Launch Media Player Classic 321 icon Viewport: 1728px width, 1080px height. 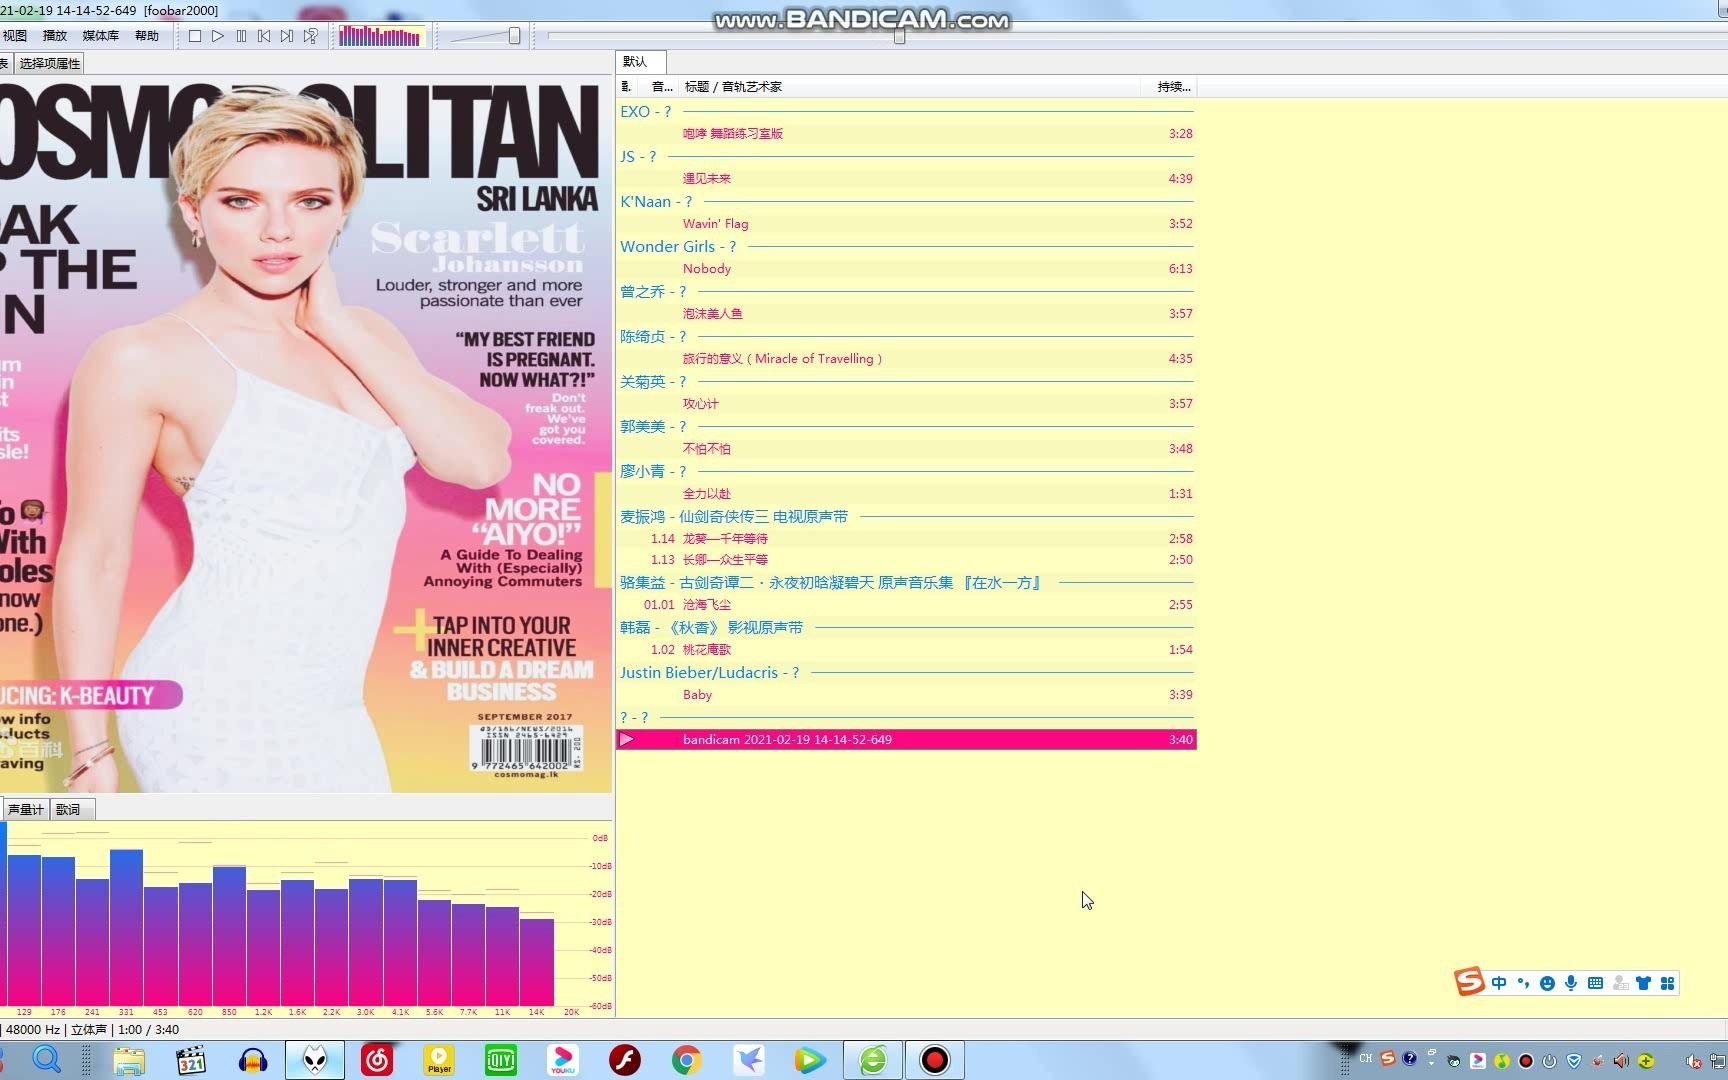(x=190, y=1060)
